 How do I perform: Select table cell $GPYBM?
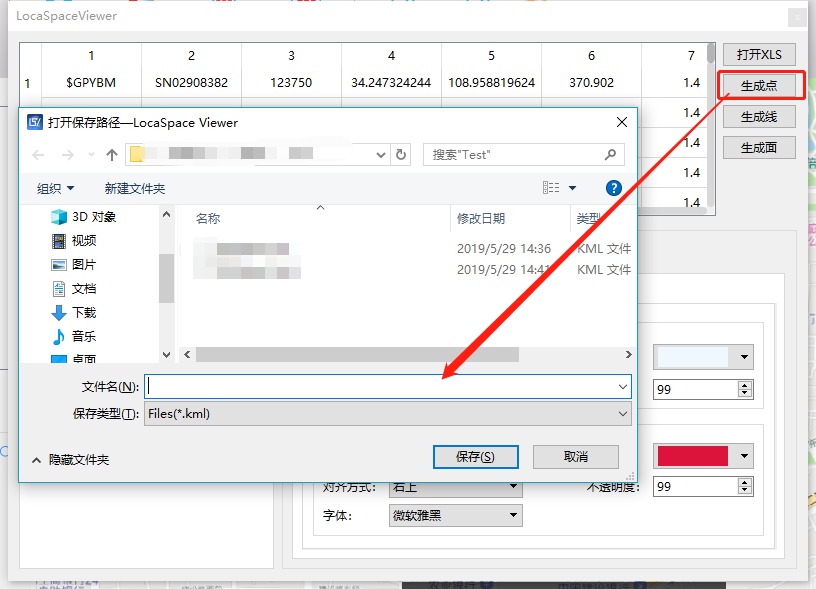pyautogui.click(x=91, y=83)
